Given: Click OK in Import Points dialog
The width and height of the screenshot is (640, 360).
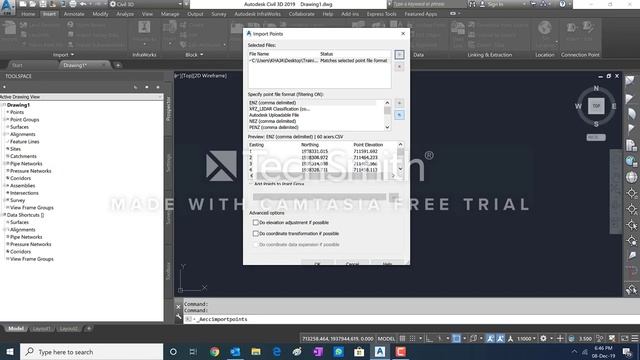Looking at the screenshot, I should tap(317, 263).
